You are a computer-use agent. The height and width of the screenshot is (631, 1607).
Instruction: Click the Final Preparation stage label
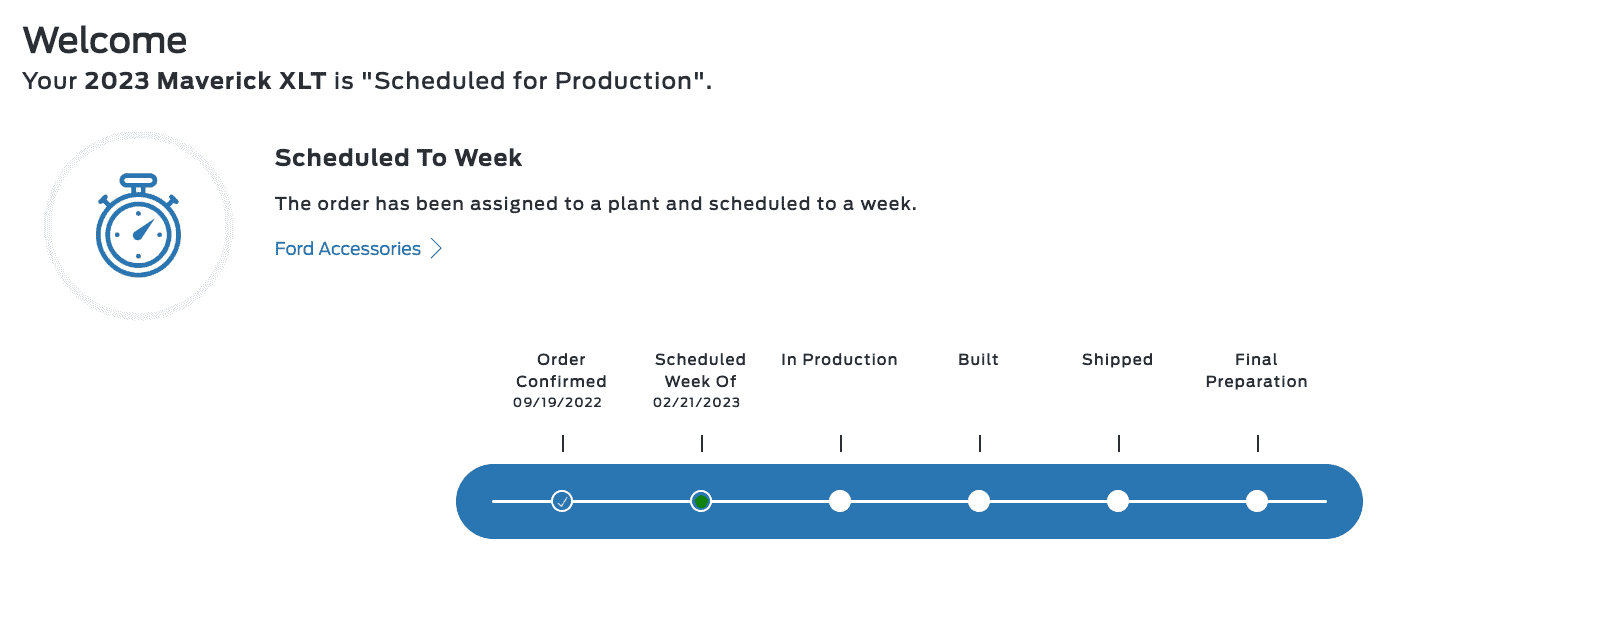click(x=1256, y=370)
